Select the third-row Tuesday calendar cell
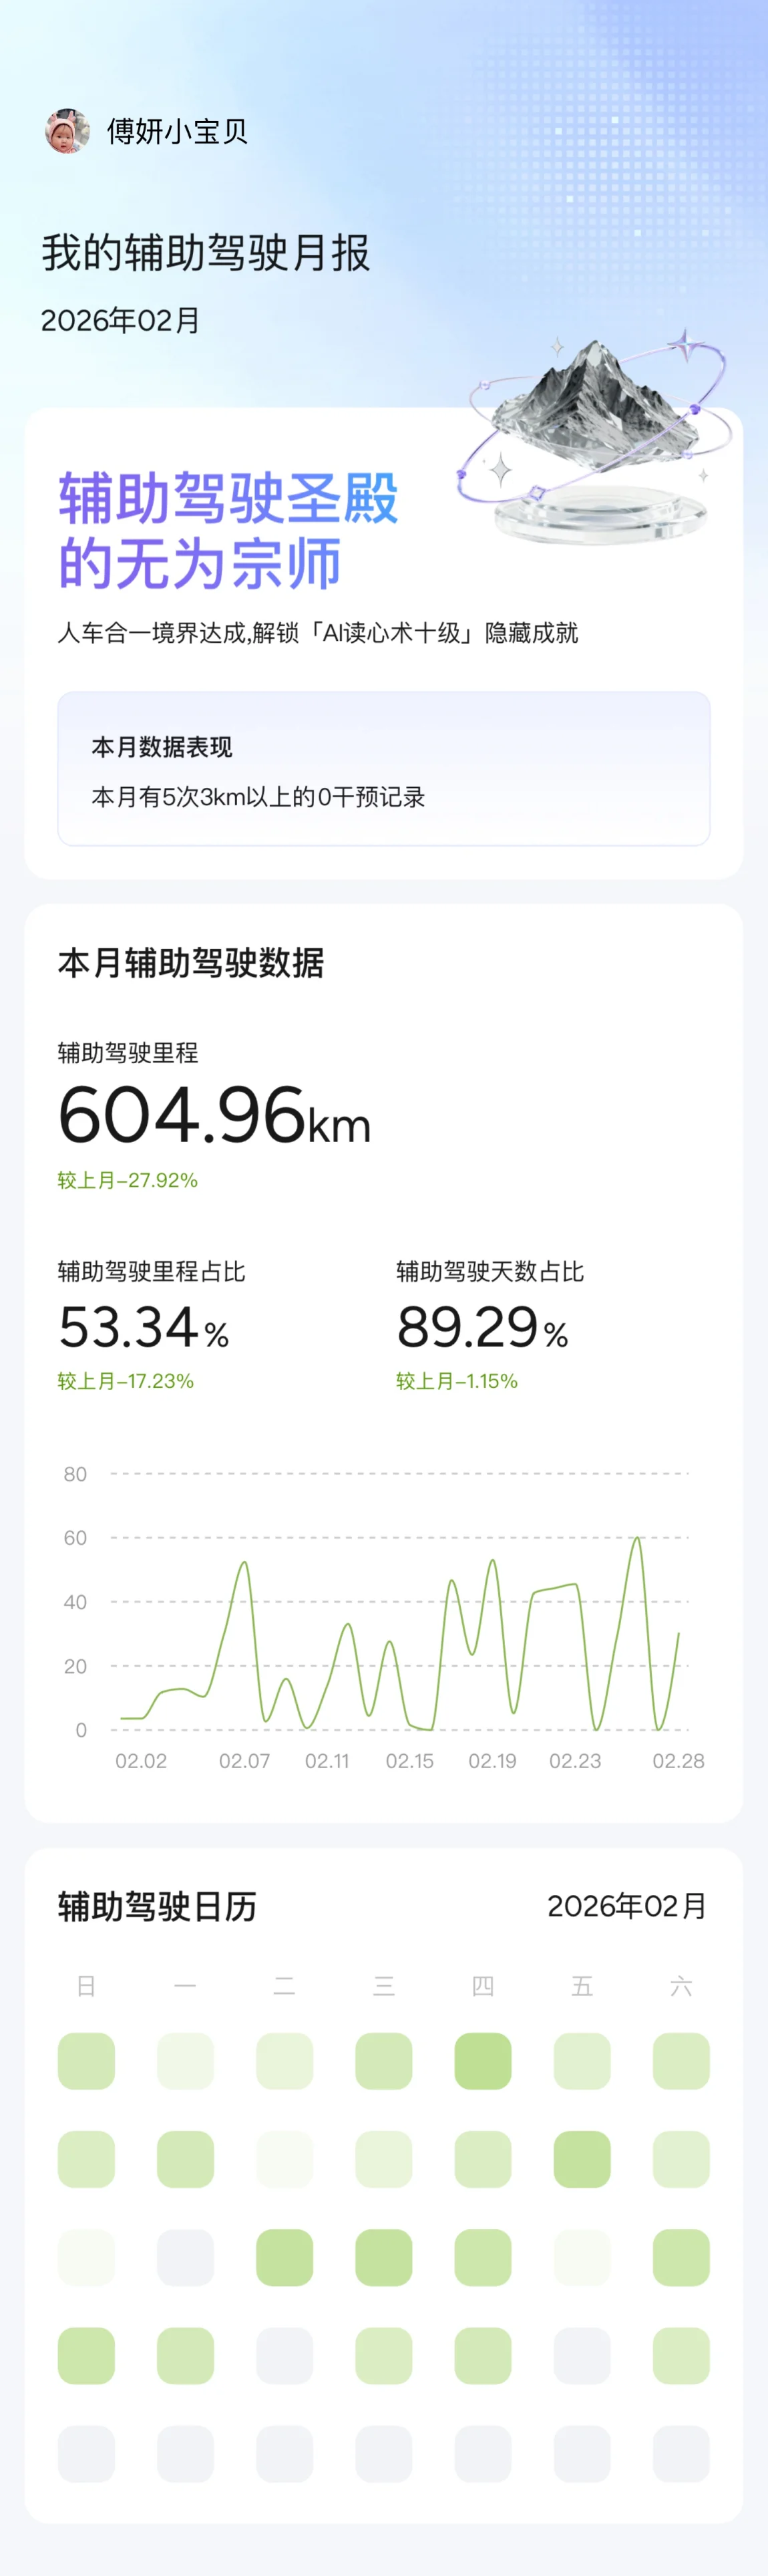This screenshot has width=768, height=2576. coord(284,2257)
